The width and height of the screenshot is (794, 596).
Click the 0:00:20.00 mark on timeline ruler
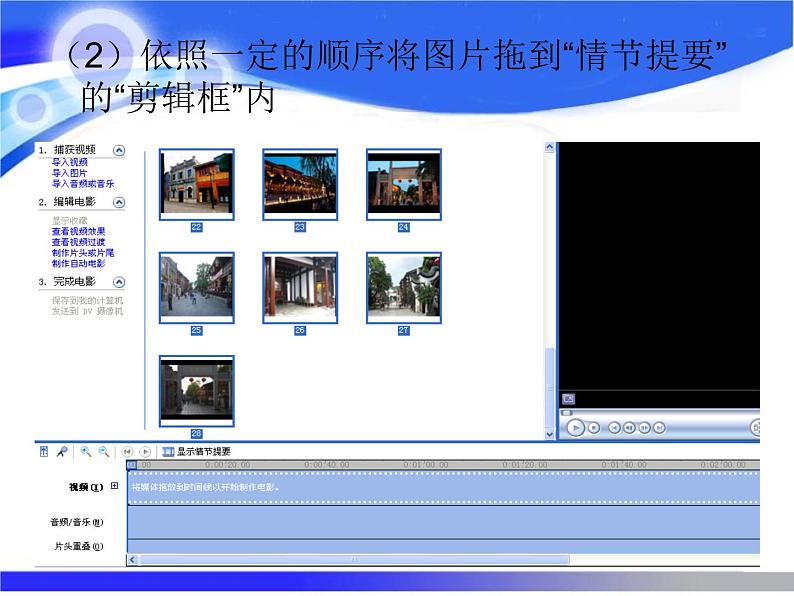227,464
